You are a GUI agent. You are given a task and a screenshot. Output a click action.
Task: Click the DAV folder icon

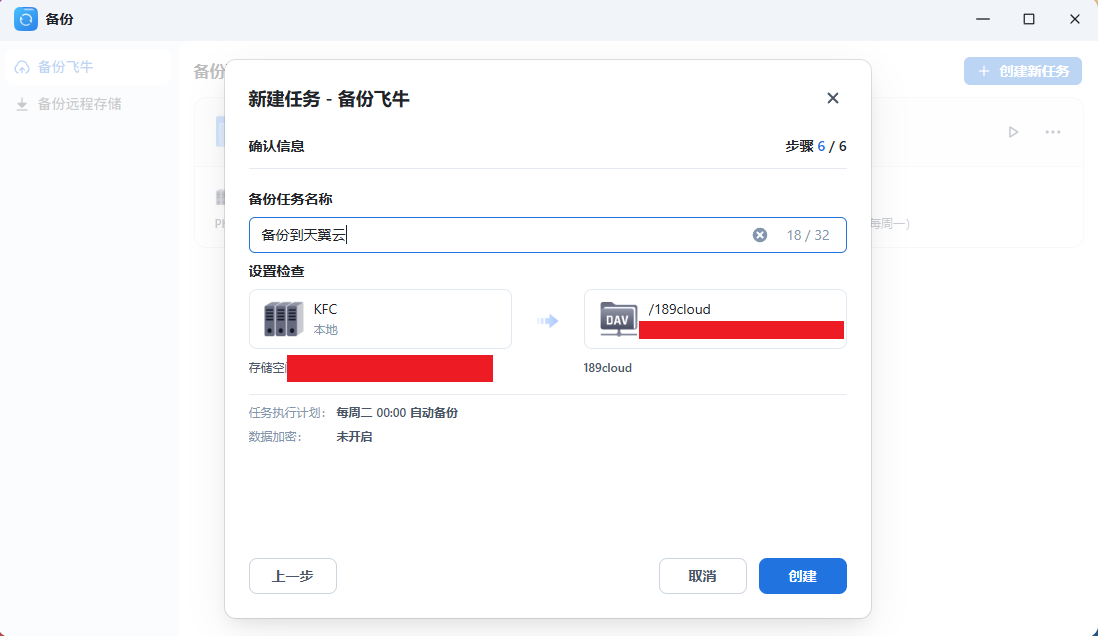619,319
